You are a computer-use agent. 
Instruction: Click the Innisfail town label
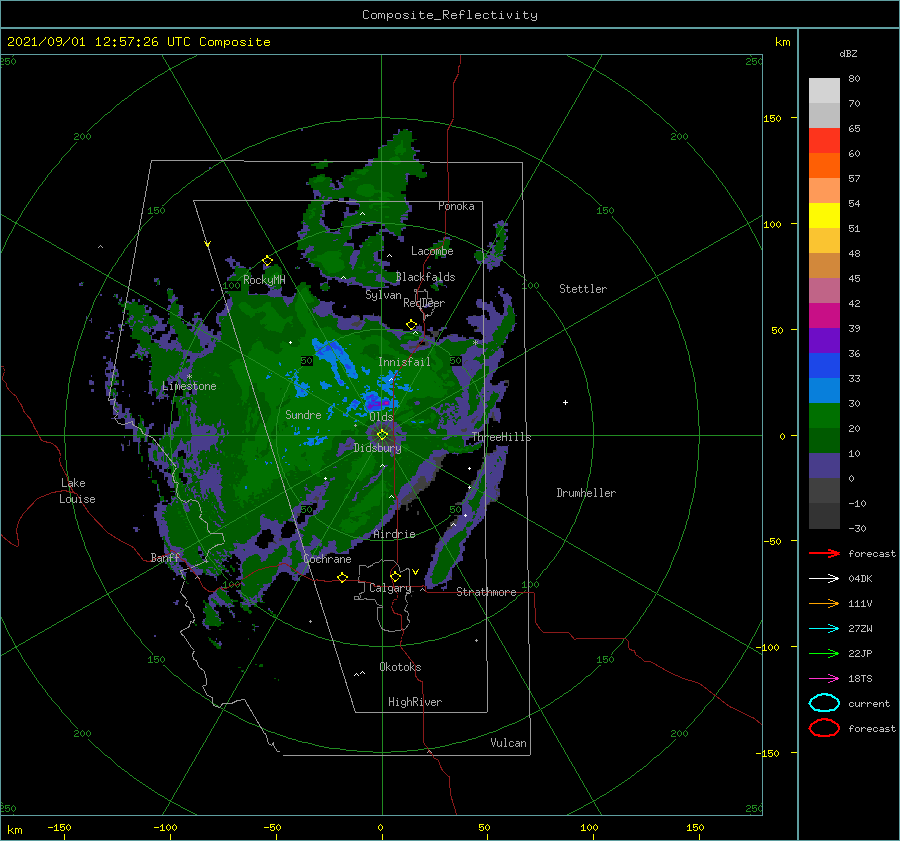click(x=404, y=362)
